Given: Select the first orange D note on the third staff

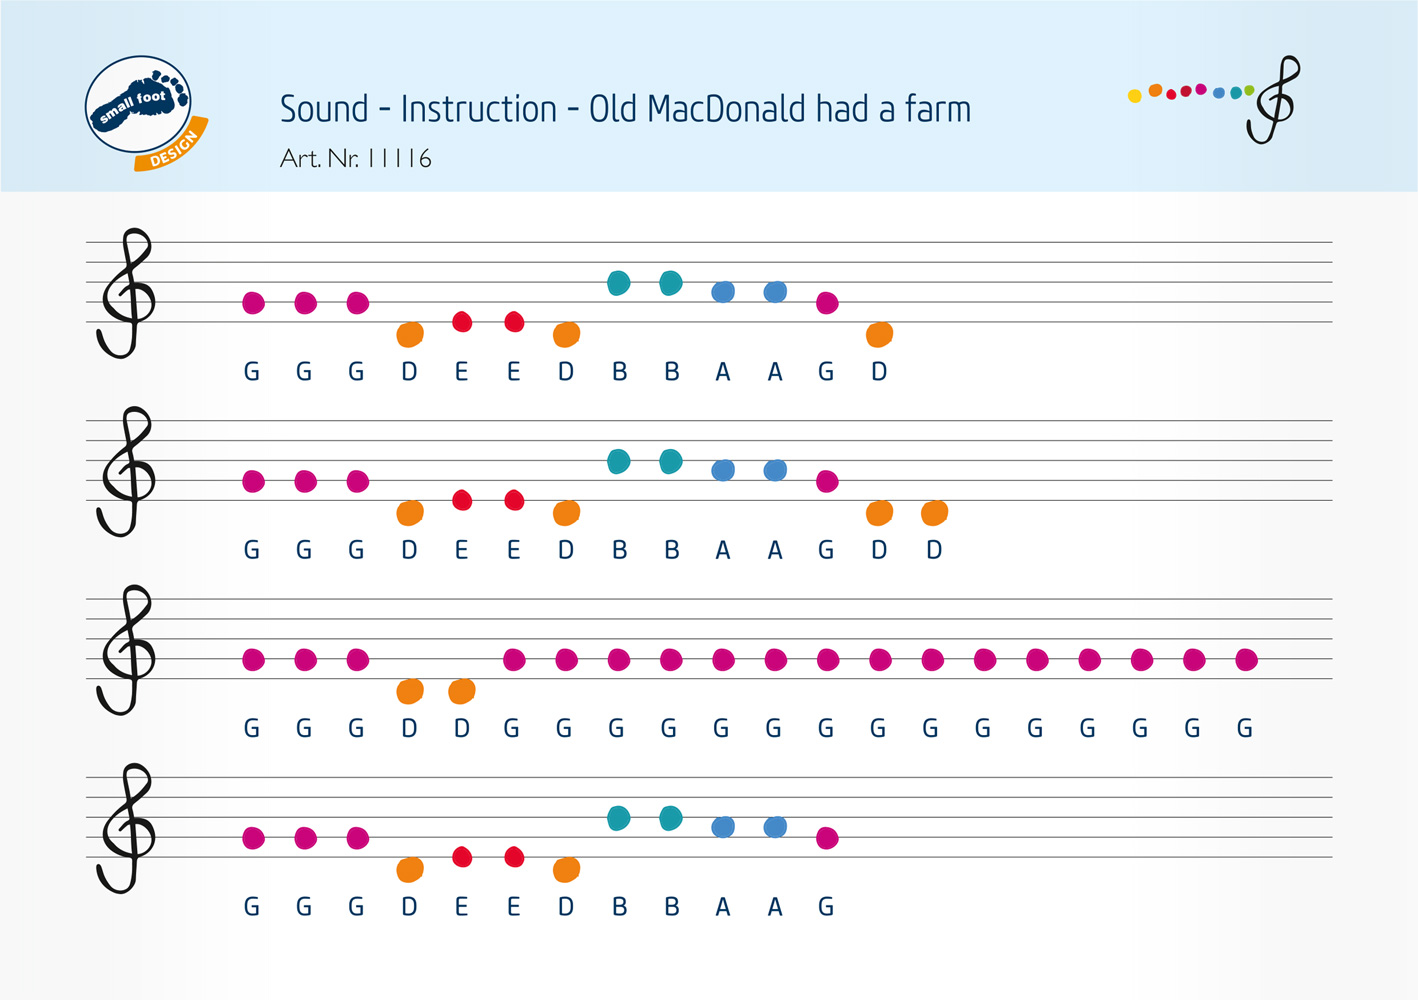Looking at the screenshot, I should click(410, 691).
